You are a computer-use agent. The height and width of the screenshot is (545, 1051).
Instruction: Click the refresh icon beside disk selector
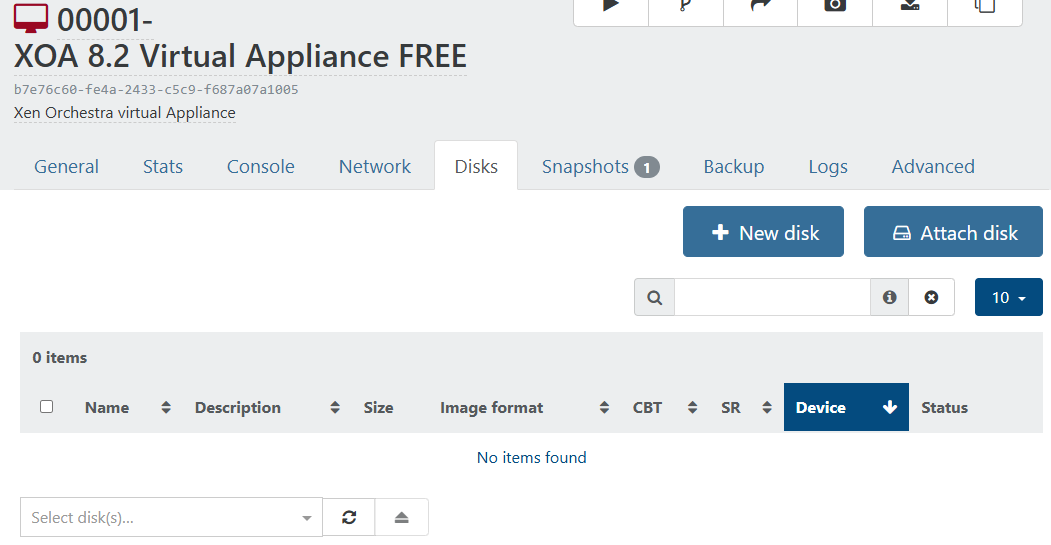[x=349, y=517]
